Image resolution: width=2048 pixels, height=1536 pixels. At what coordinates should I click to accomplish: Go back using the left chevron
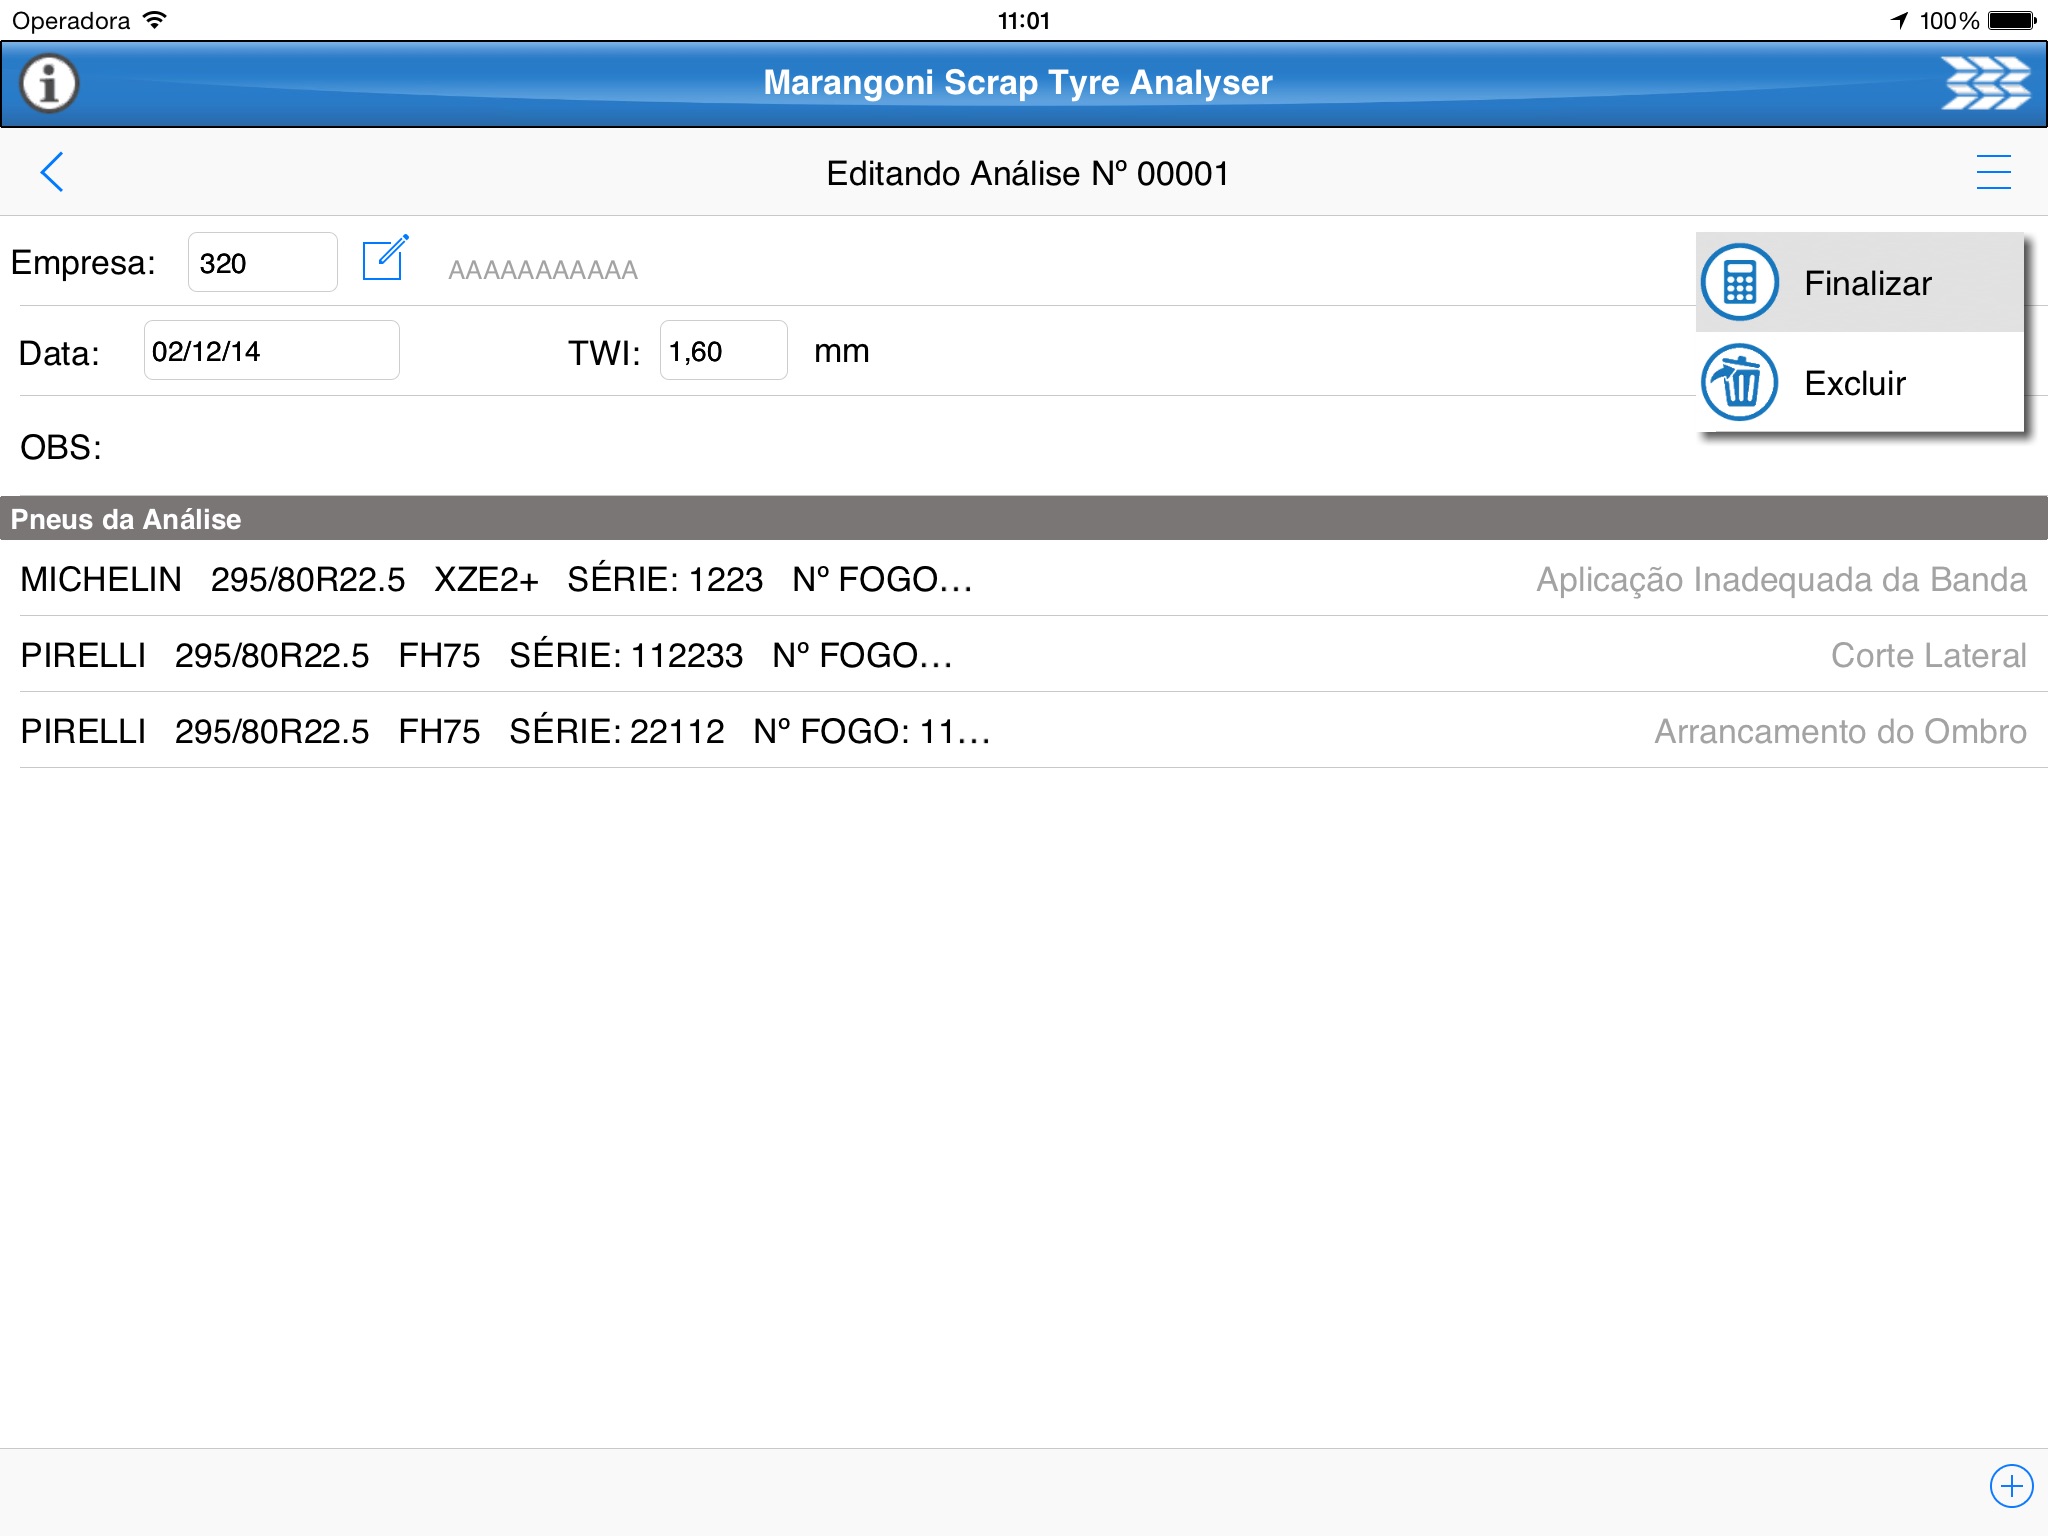[x=52, y=172]
